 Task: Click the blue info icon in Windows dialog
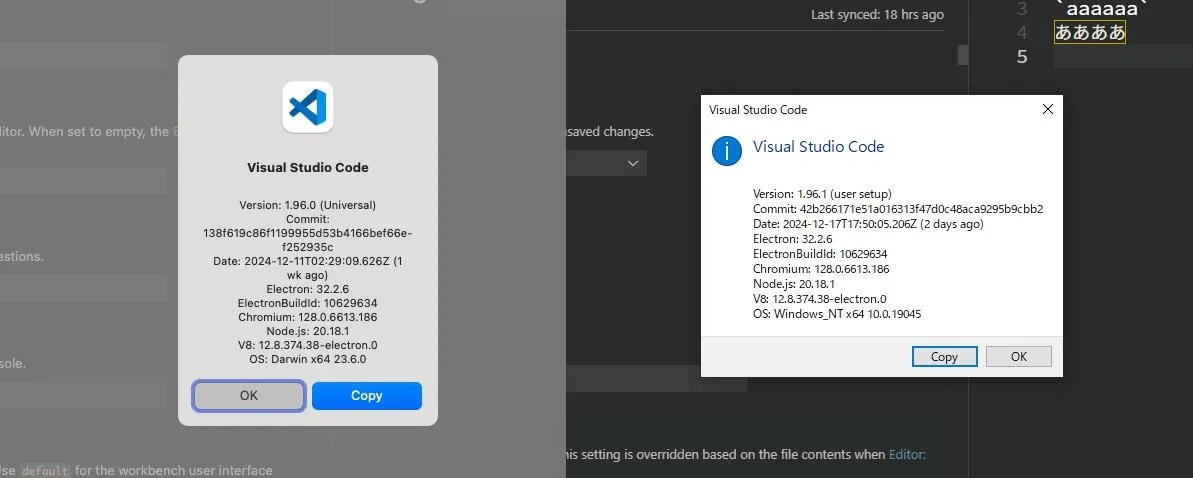click(x=726, y=151)
